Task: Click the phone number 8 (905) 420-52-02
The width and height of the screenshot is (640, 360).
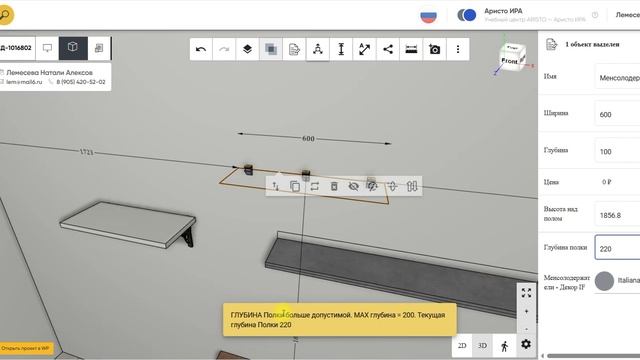Action: pyautogui.click(x=81, y=82)
